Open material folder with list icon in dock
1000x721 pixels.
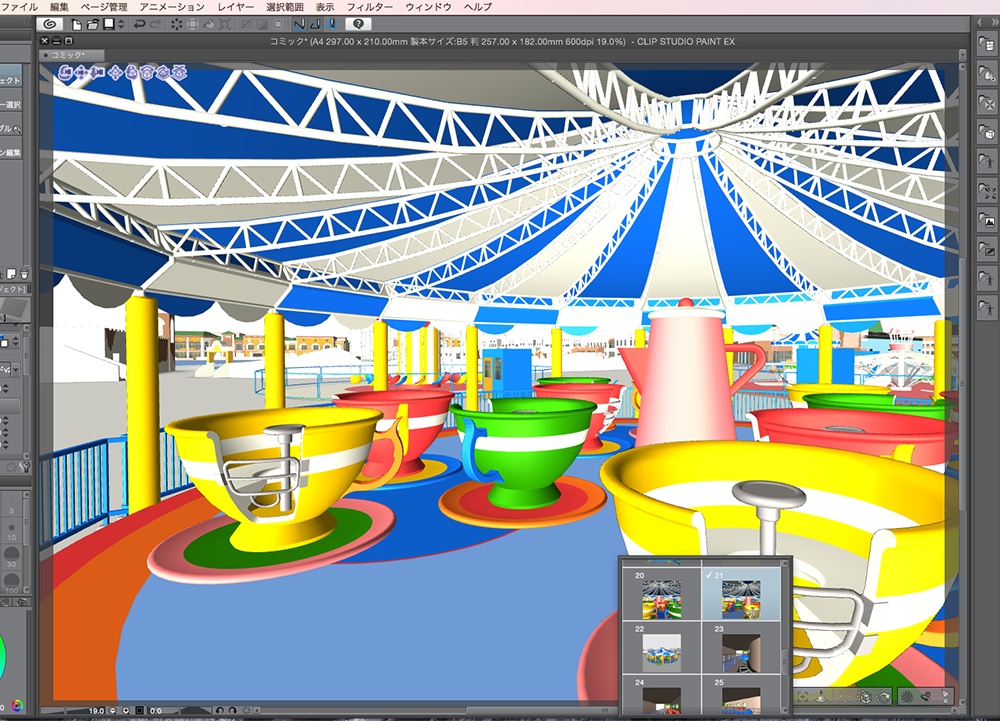coord(987,44)
